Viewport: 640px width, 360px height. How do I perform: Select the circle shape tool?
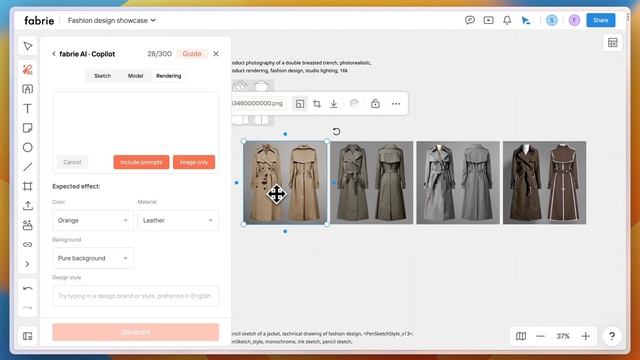28,147
